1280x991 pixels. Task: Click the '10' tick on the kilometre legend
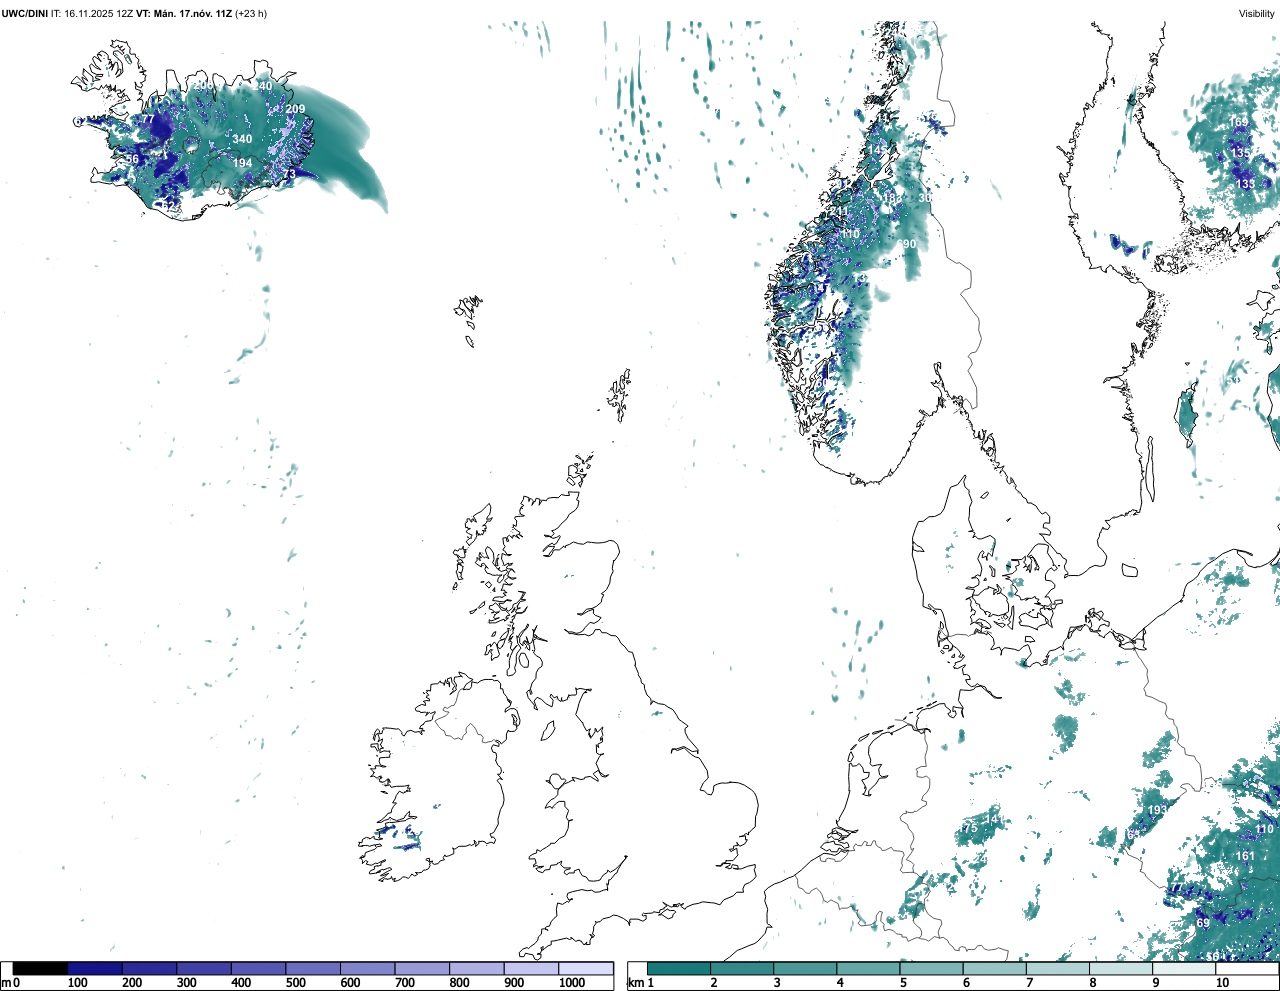pyautogui.click(x=1222, y=983)
